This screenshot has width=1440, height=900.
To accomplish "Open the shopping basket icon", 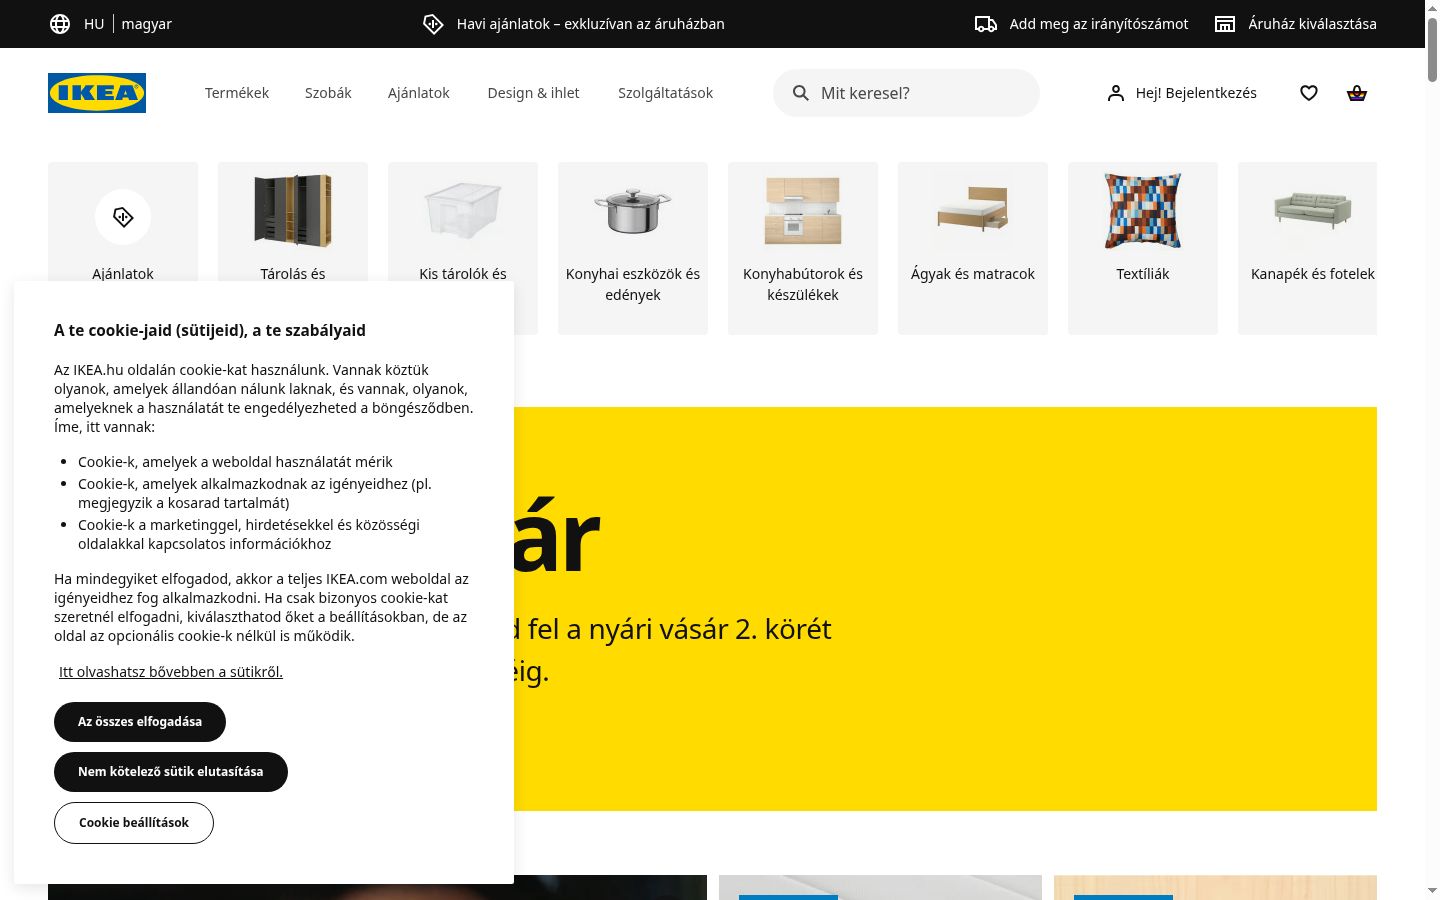I will click(1357, 93).
